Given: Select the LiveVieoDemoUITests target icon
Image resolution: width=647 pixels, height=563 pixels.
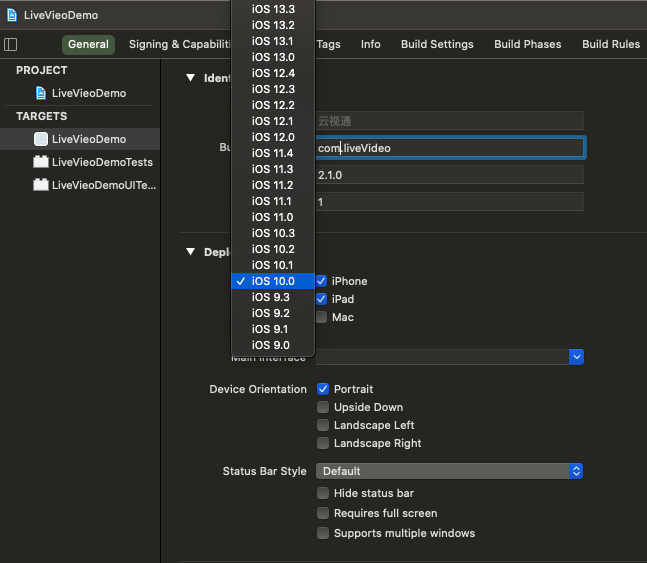Looking at the screenshot, I should tap(41, 185).
